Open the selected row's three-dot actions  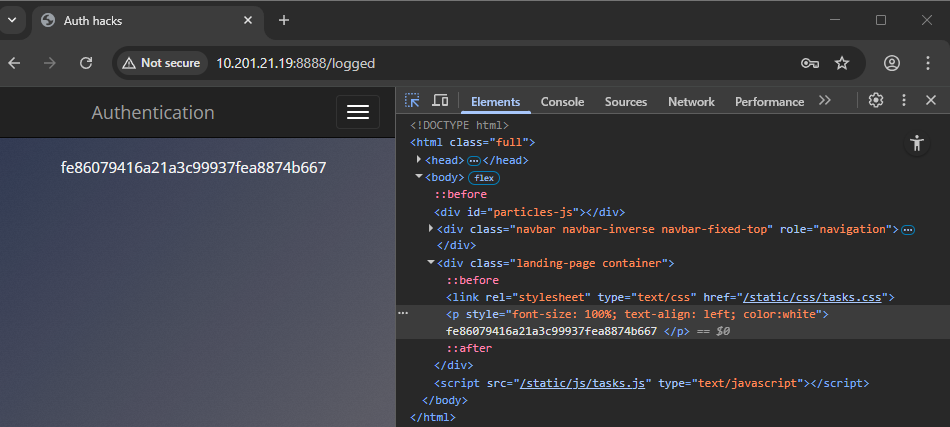click(x=403, y=314)
